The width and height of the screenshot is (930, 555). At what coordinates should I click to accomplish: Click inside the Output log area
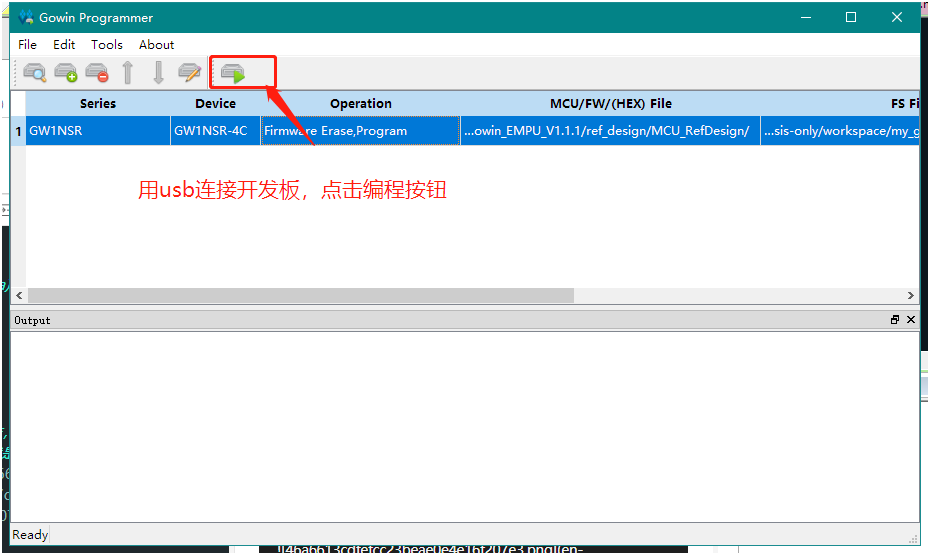(x=465, y=427)
